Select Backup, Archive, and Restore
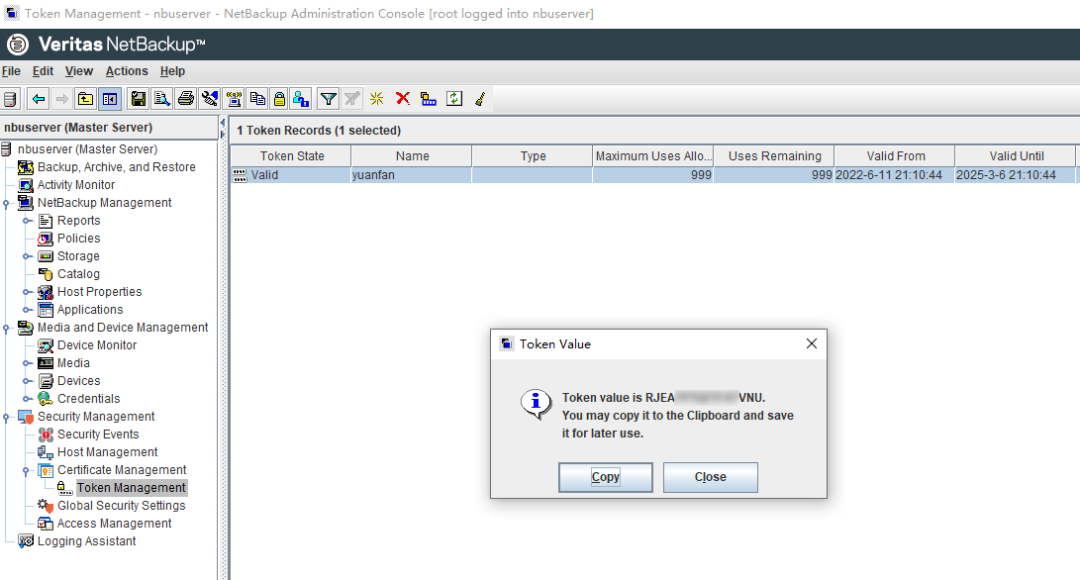The width and height of the screenshot is (1080, 580). click(x=116, y=167)
